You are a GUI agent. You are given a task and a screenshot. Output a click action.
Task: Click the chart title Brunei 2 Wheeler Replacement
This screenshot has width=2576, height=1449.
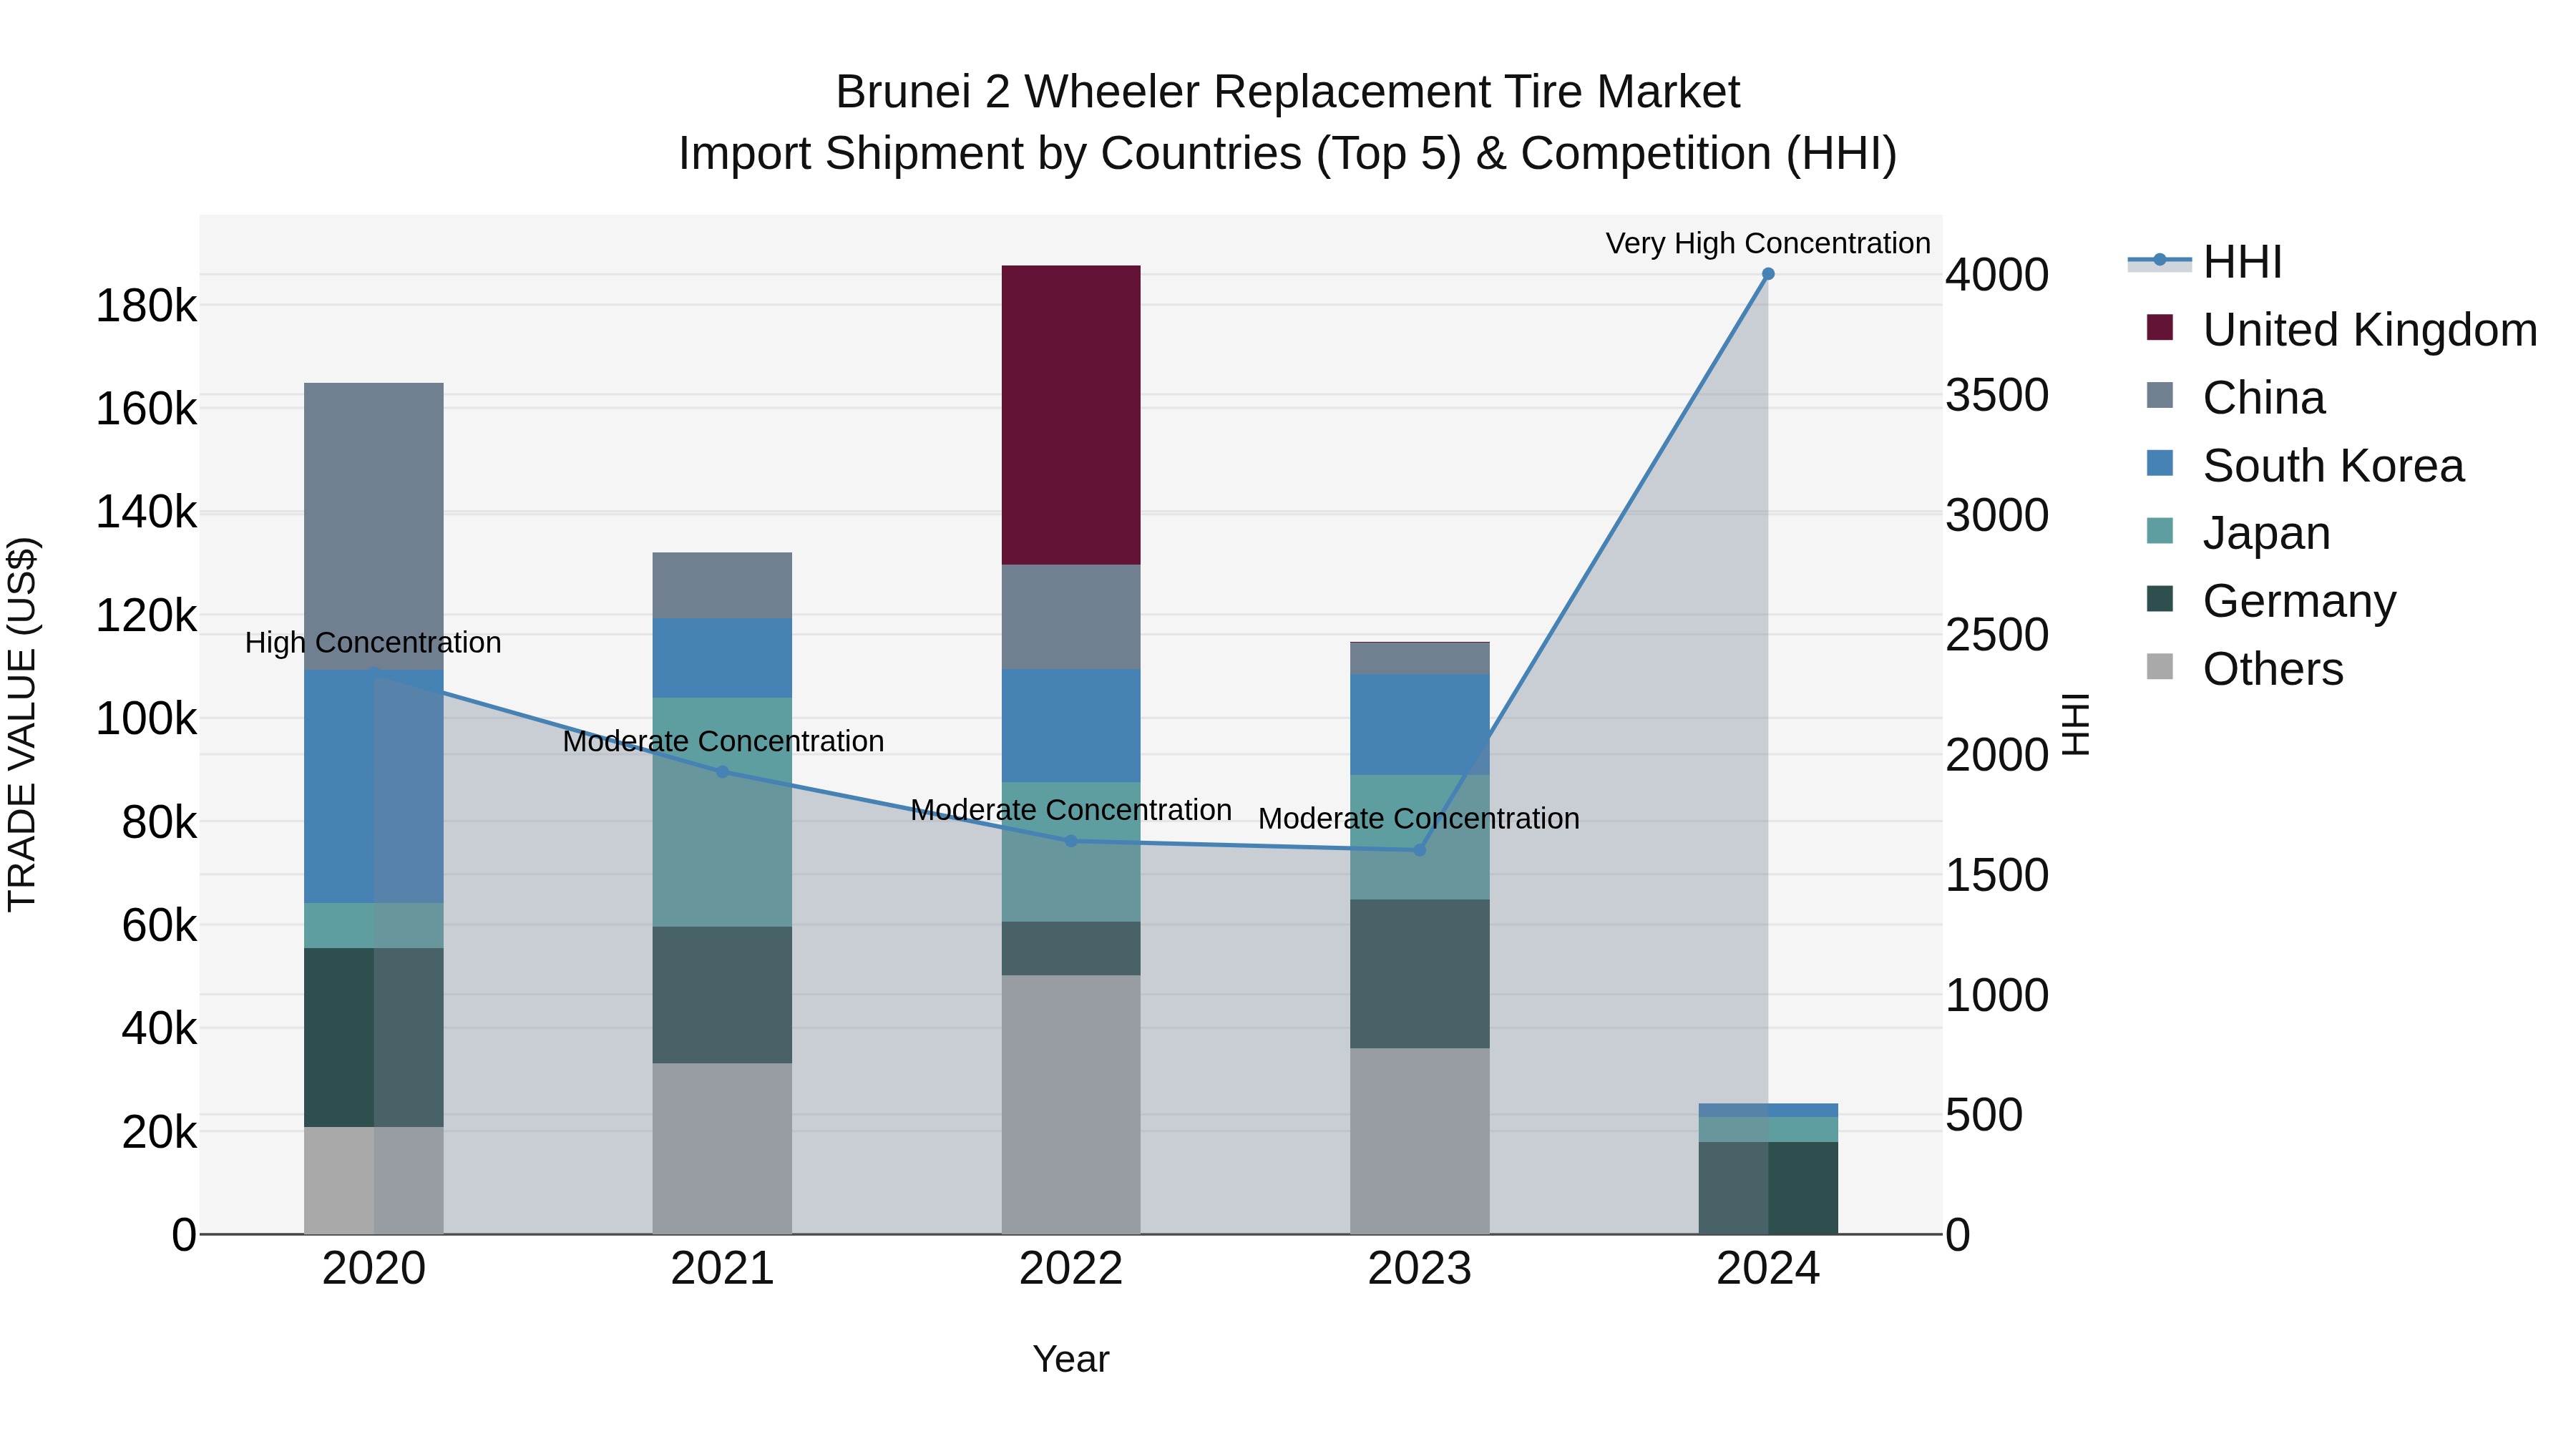coord(1288,92)
